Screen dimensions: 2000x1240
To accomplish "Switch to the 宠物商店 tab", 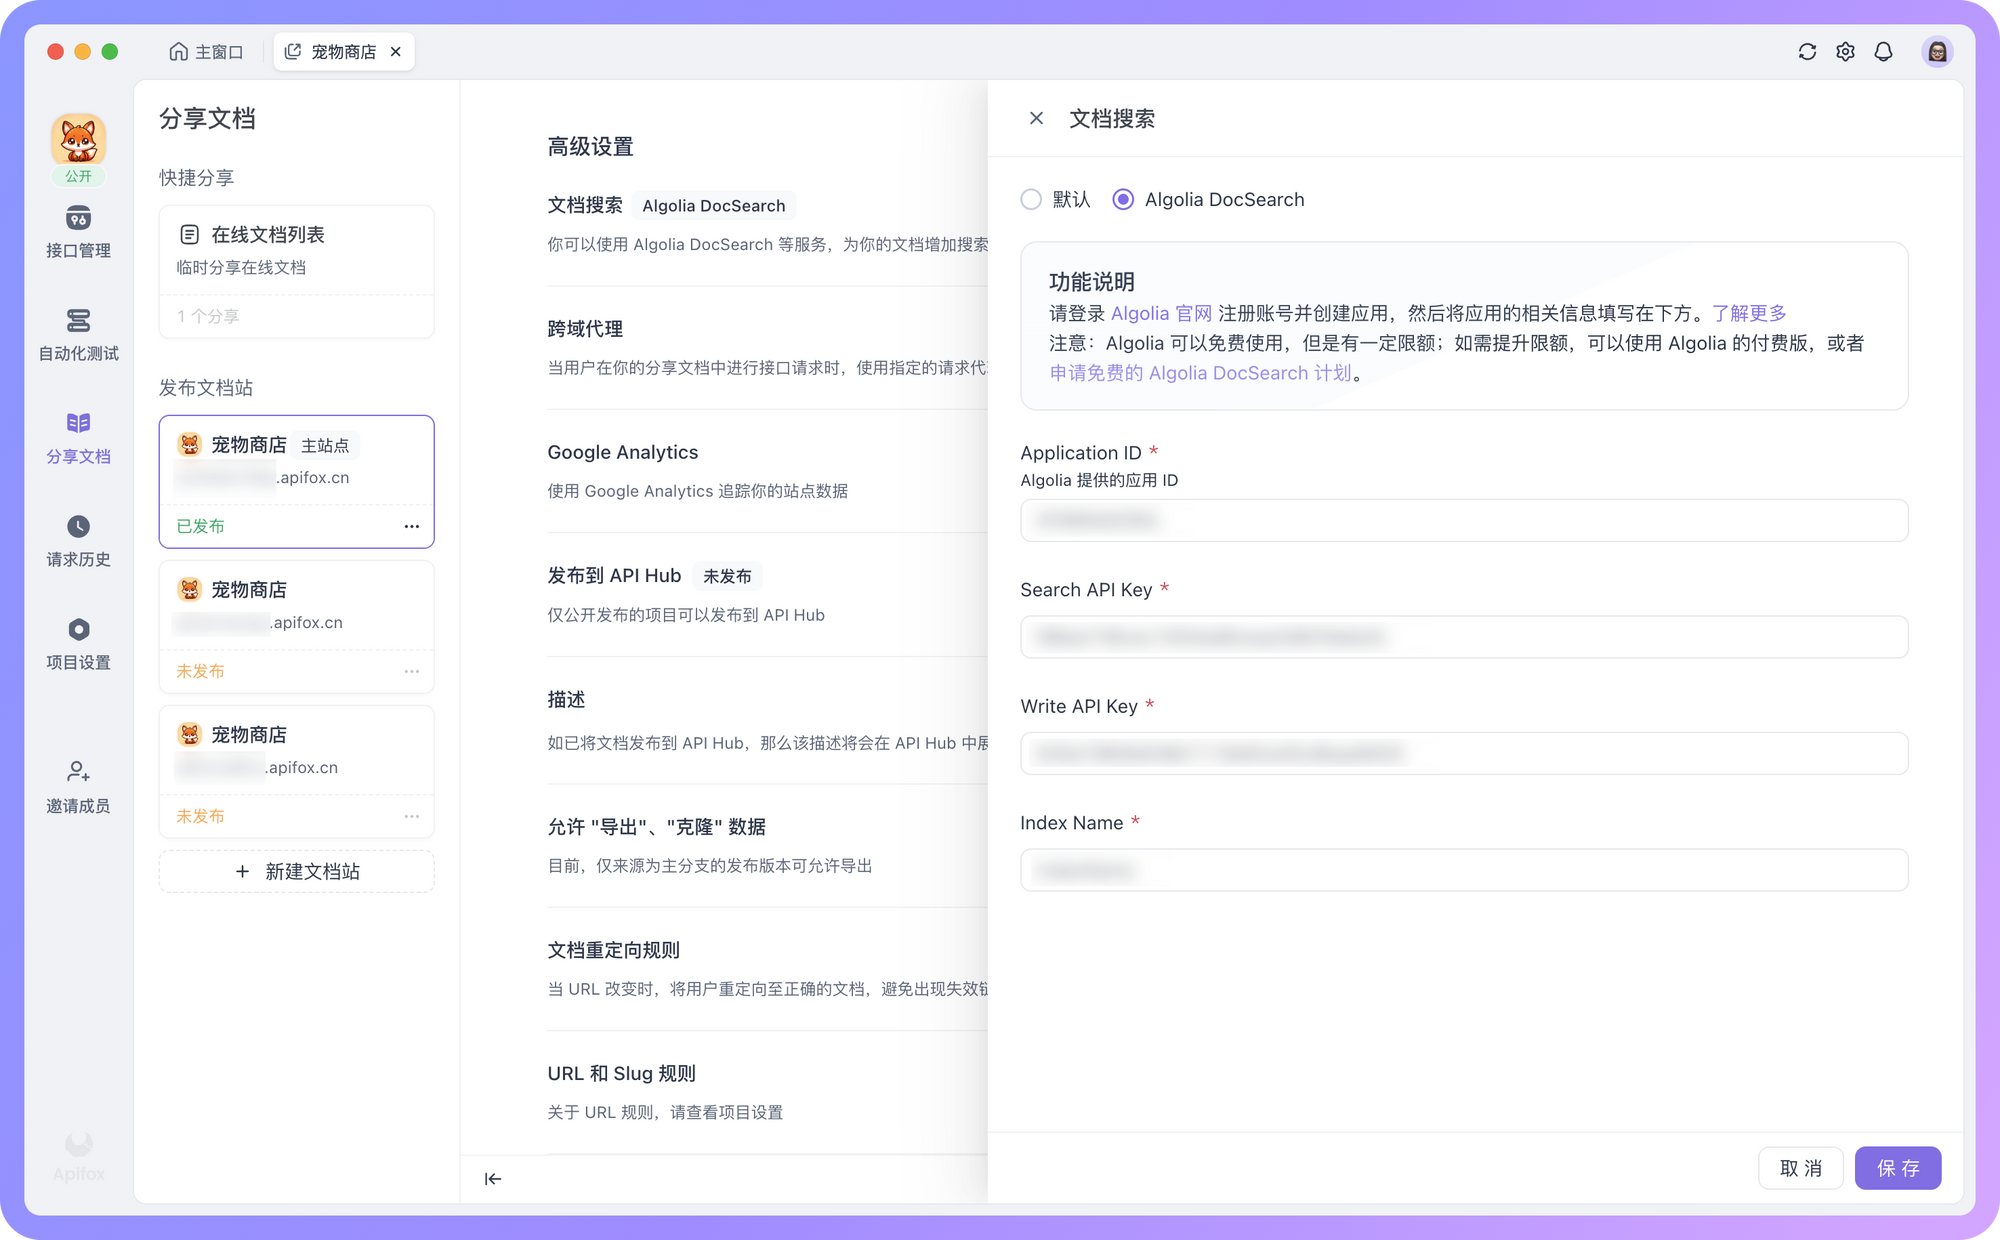I will point(344,52).
